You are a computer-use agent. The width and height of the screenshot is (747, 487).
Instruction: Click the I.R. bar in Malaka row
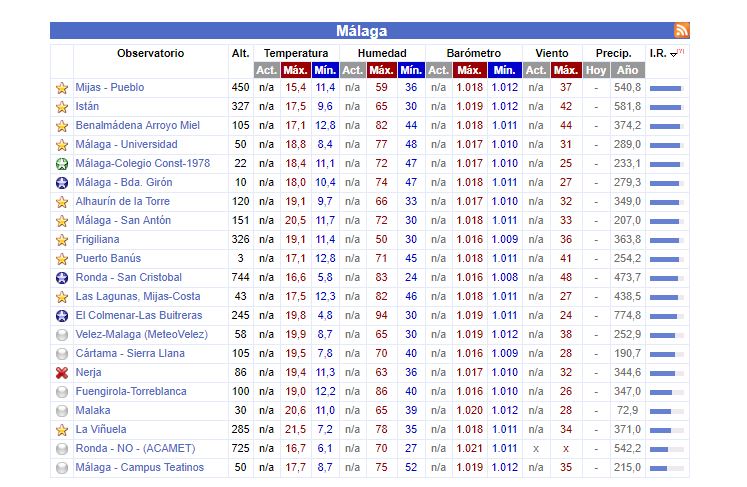[666, 411]
